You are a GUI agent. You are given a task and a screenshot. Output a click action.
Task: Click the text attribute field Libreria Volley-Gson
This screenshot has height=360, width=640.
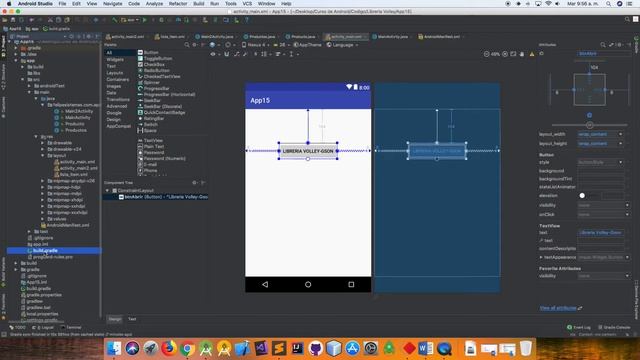(600, 232)
